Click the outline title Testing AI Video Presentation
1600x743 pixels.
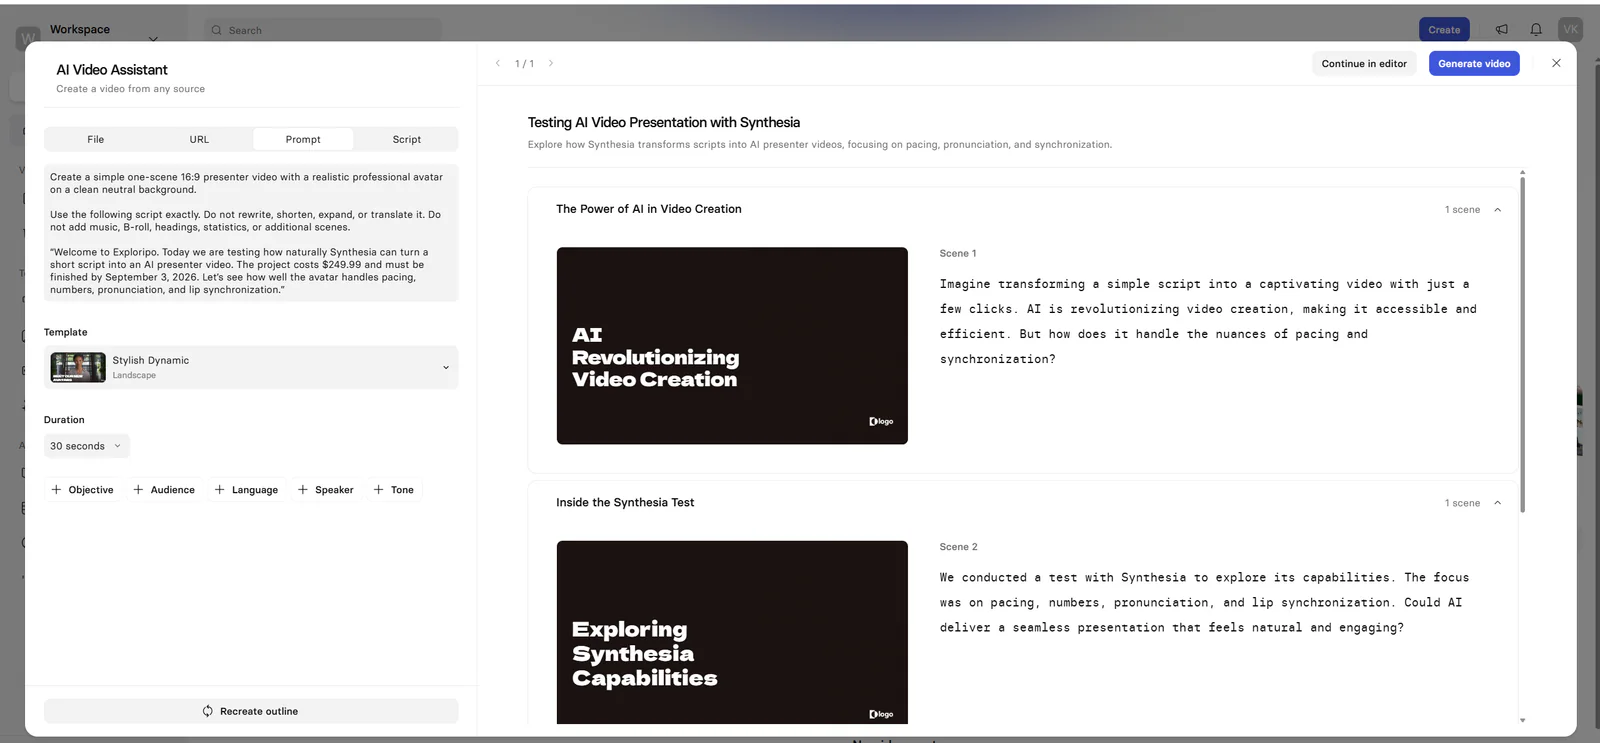tap(664, 122)
